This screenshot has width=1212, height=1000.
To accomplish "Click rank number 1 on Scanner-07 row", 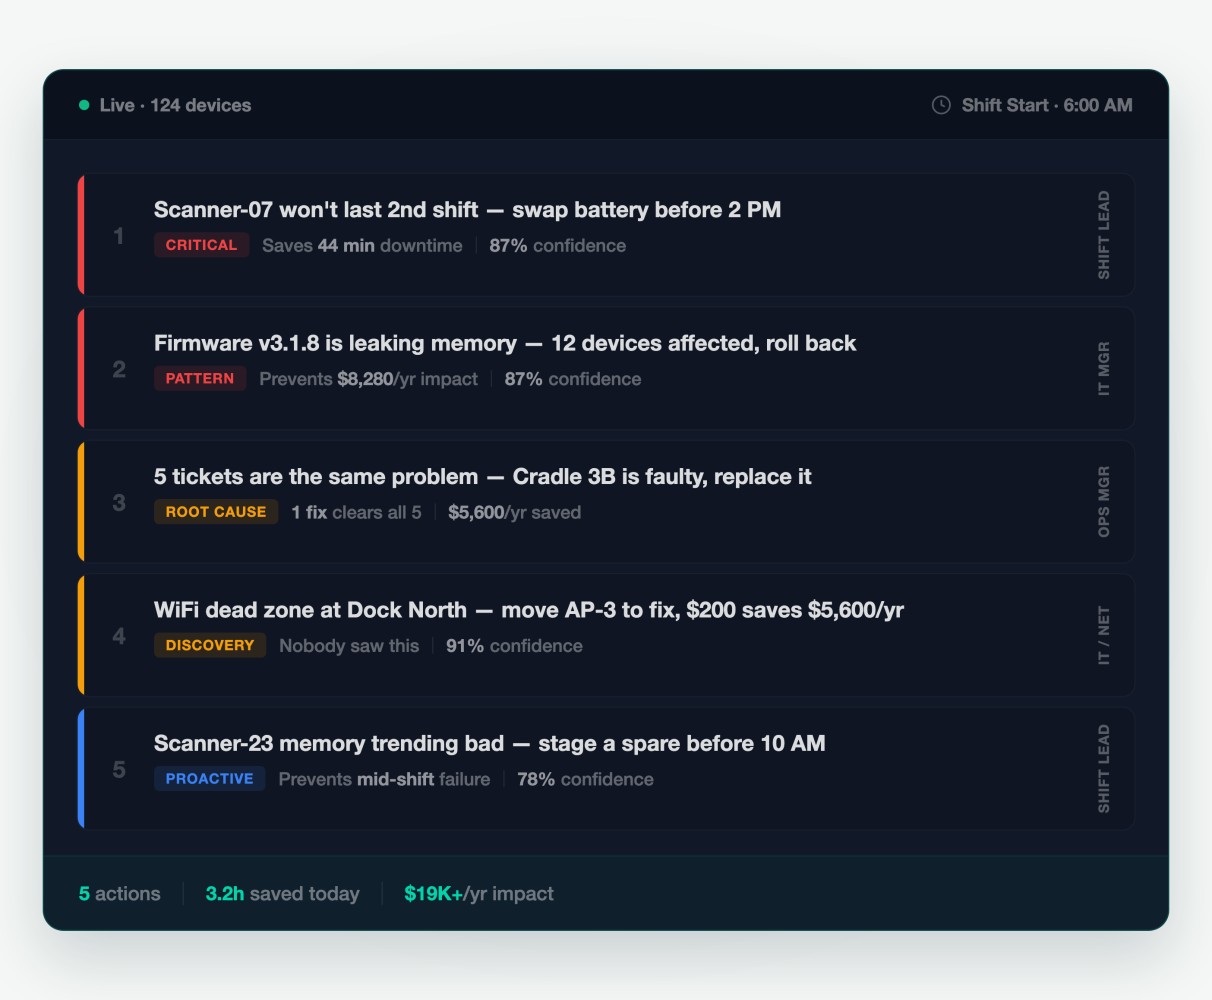I will tap(119, 236).
